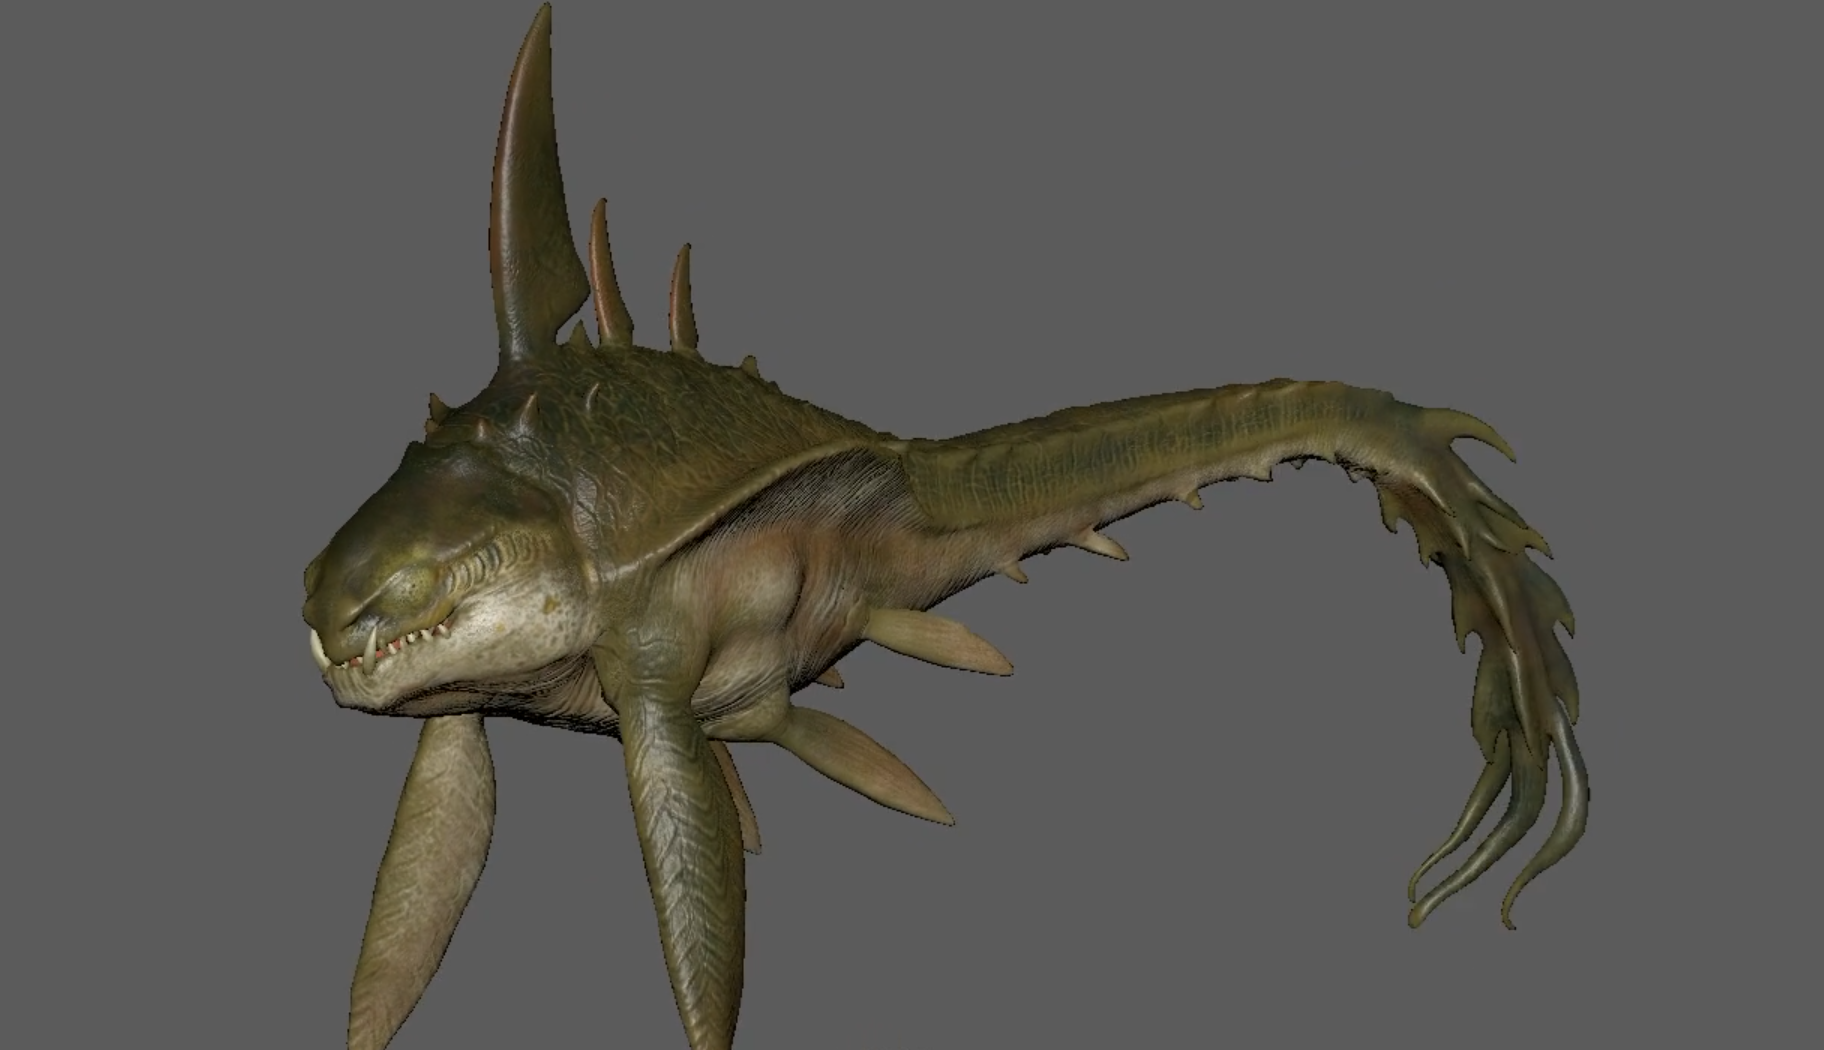Click the rearmost short dorsal spine
This screenshot has width=1824, height=1050.
coord(682,300)
